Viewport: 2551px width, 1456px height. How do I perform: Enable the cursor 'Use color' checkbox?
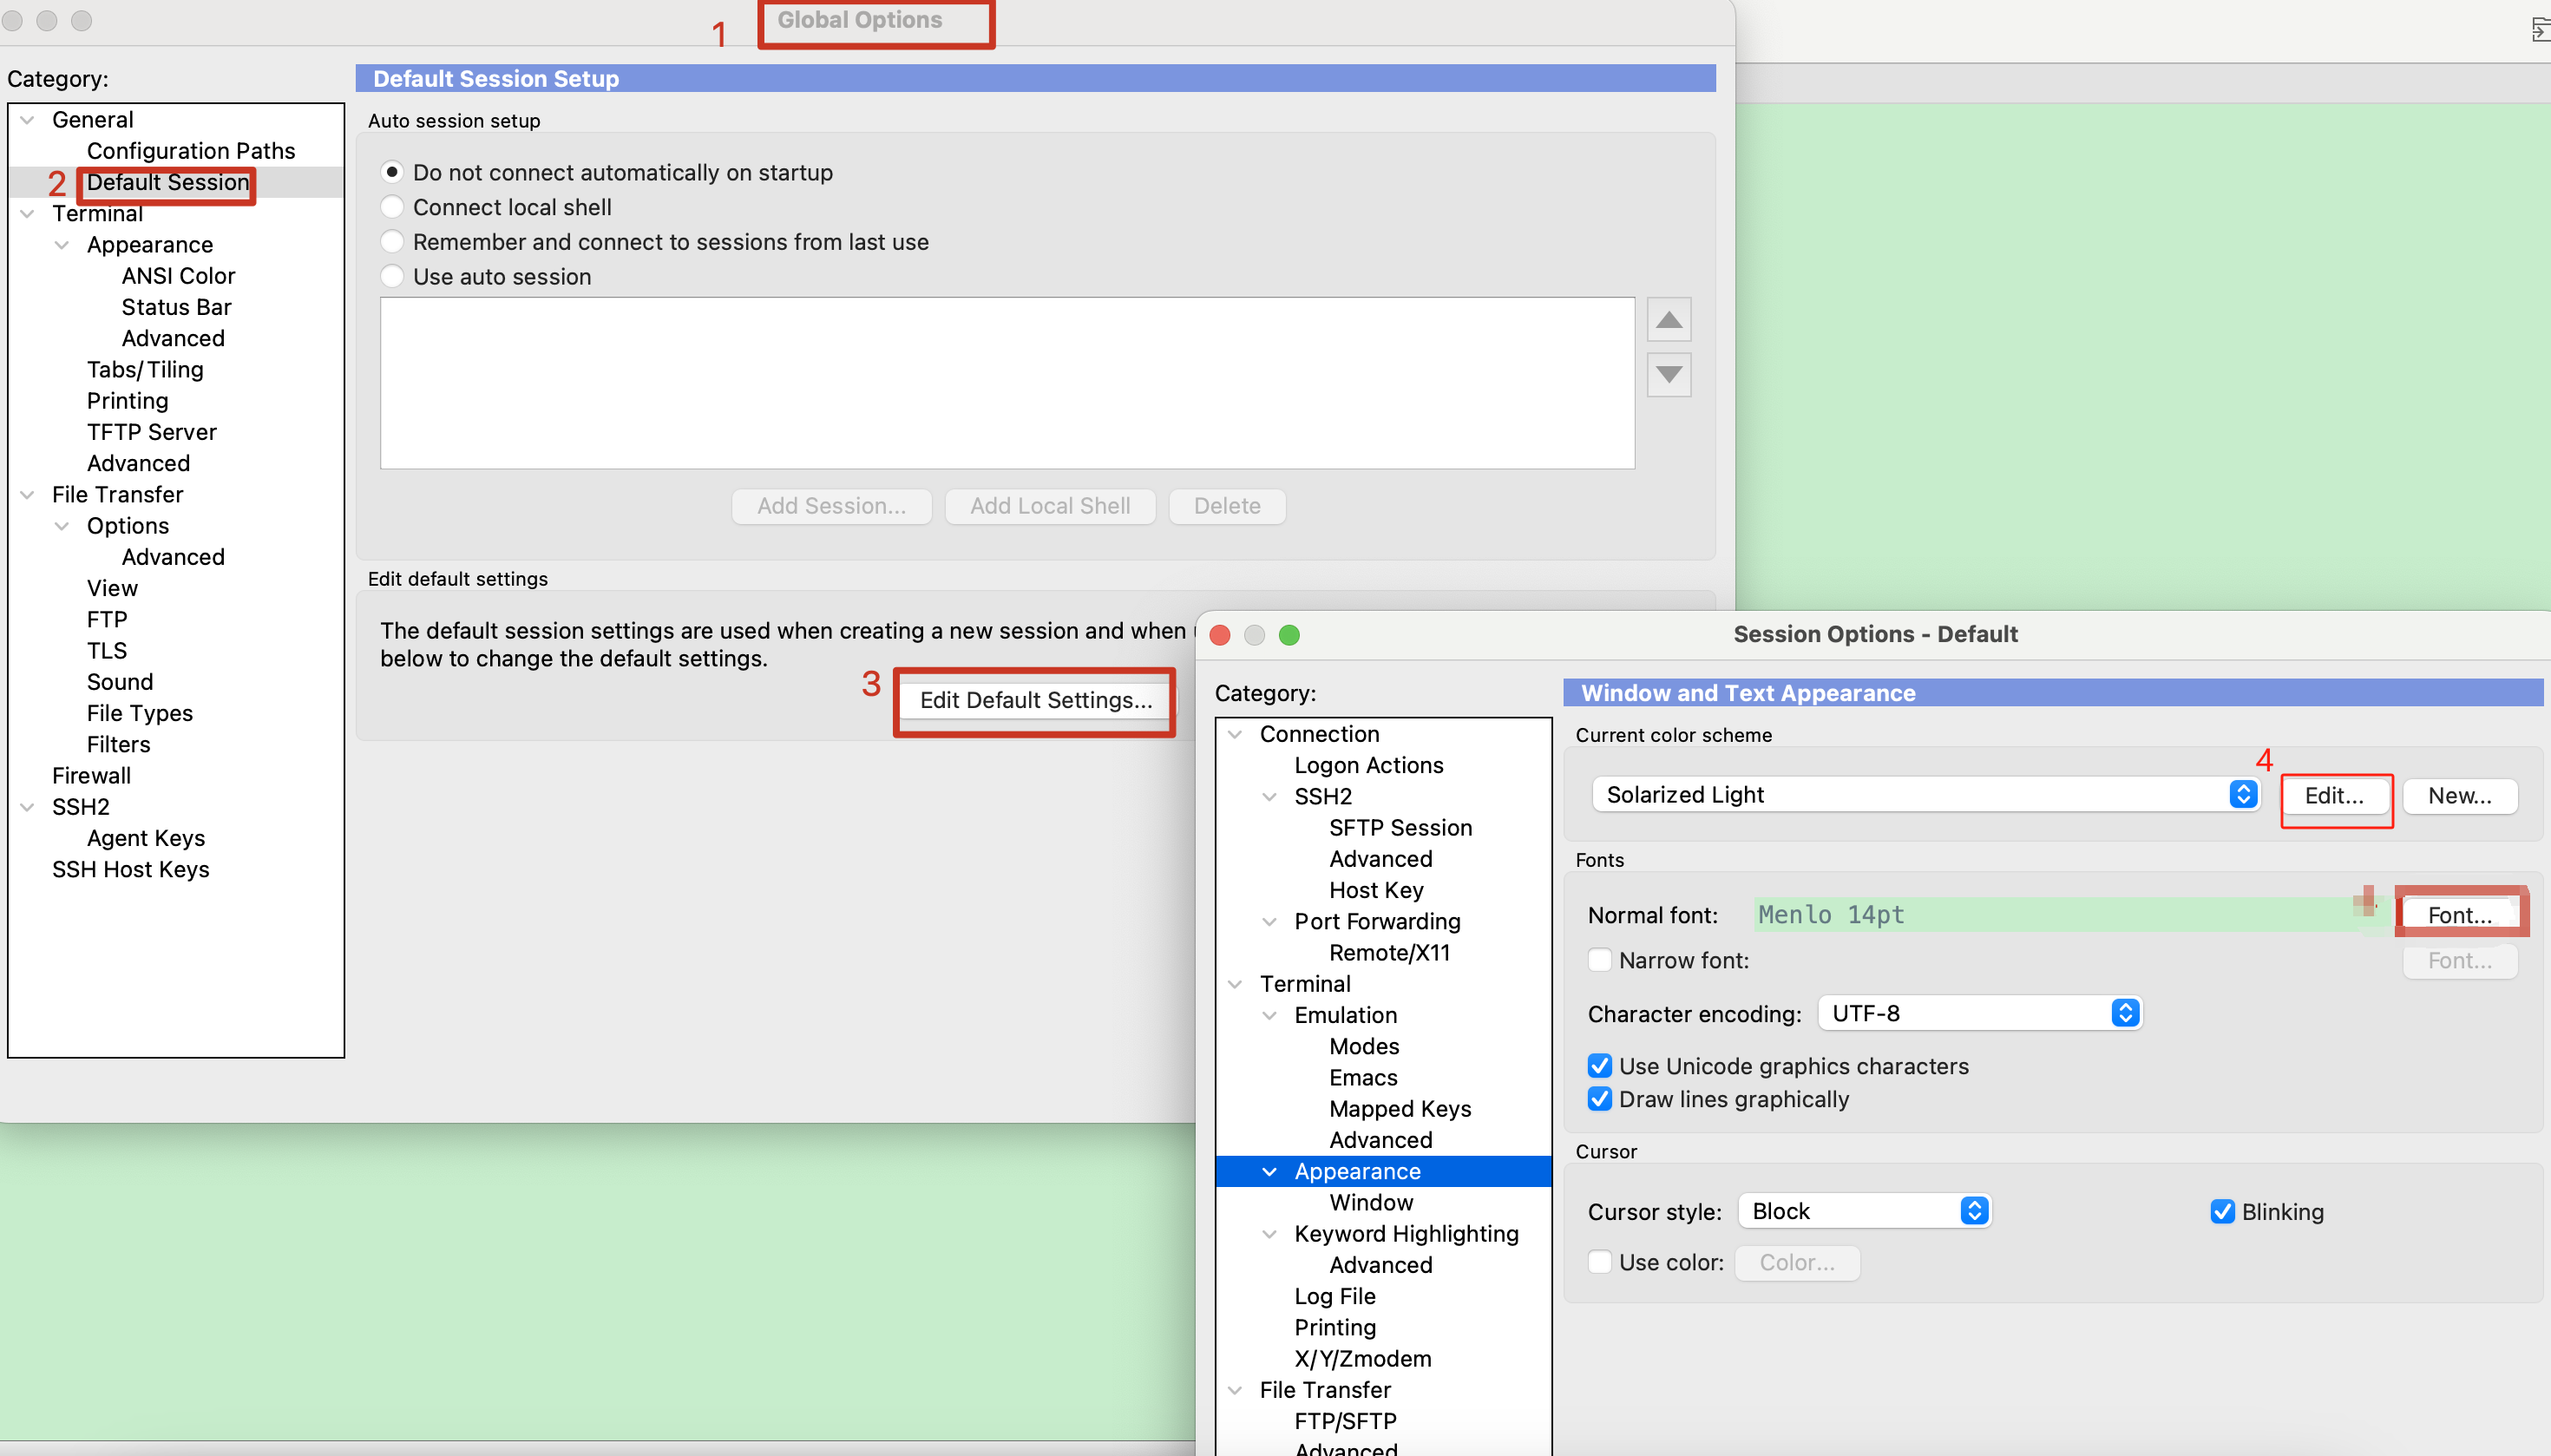click(x=1599, y=1262)
